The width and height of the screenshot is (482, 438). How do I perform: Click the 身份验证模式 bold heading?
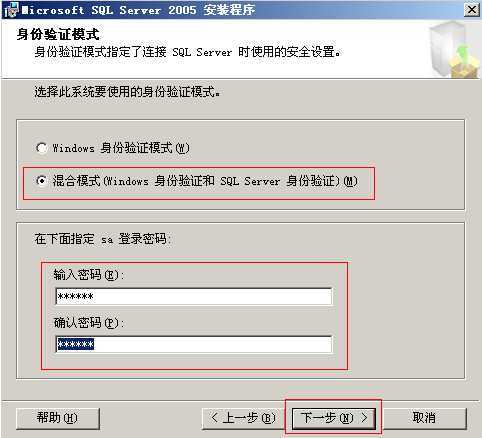pos(58,34)
